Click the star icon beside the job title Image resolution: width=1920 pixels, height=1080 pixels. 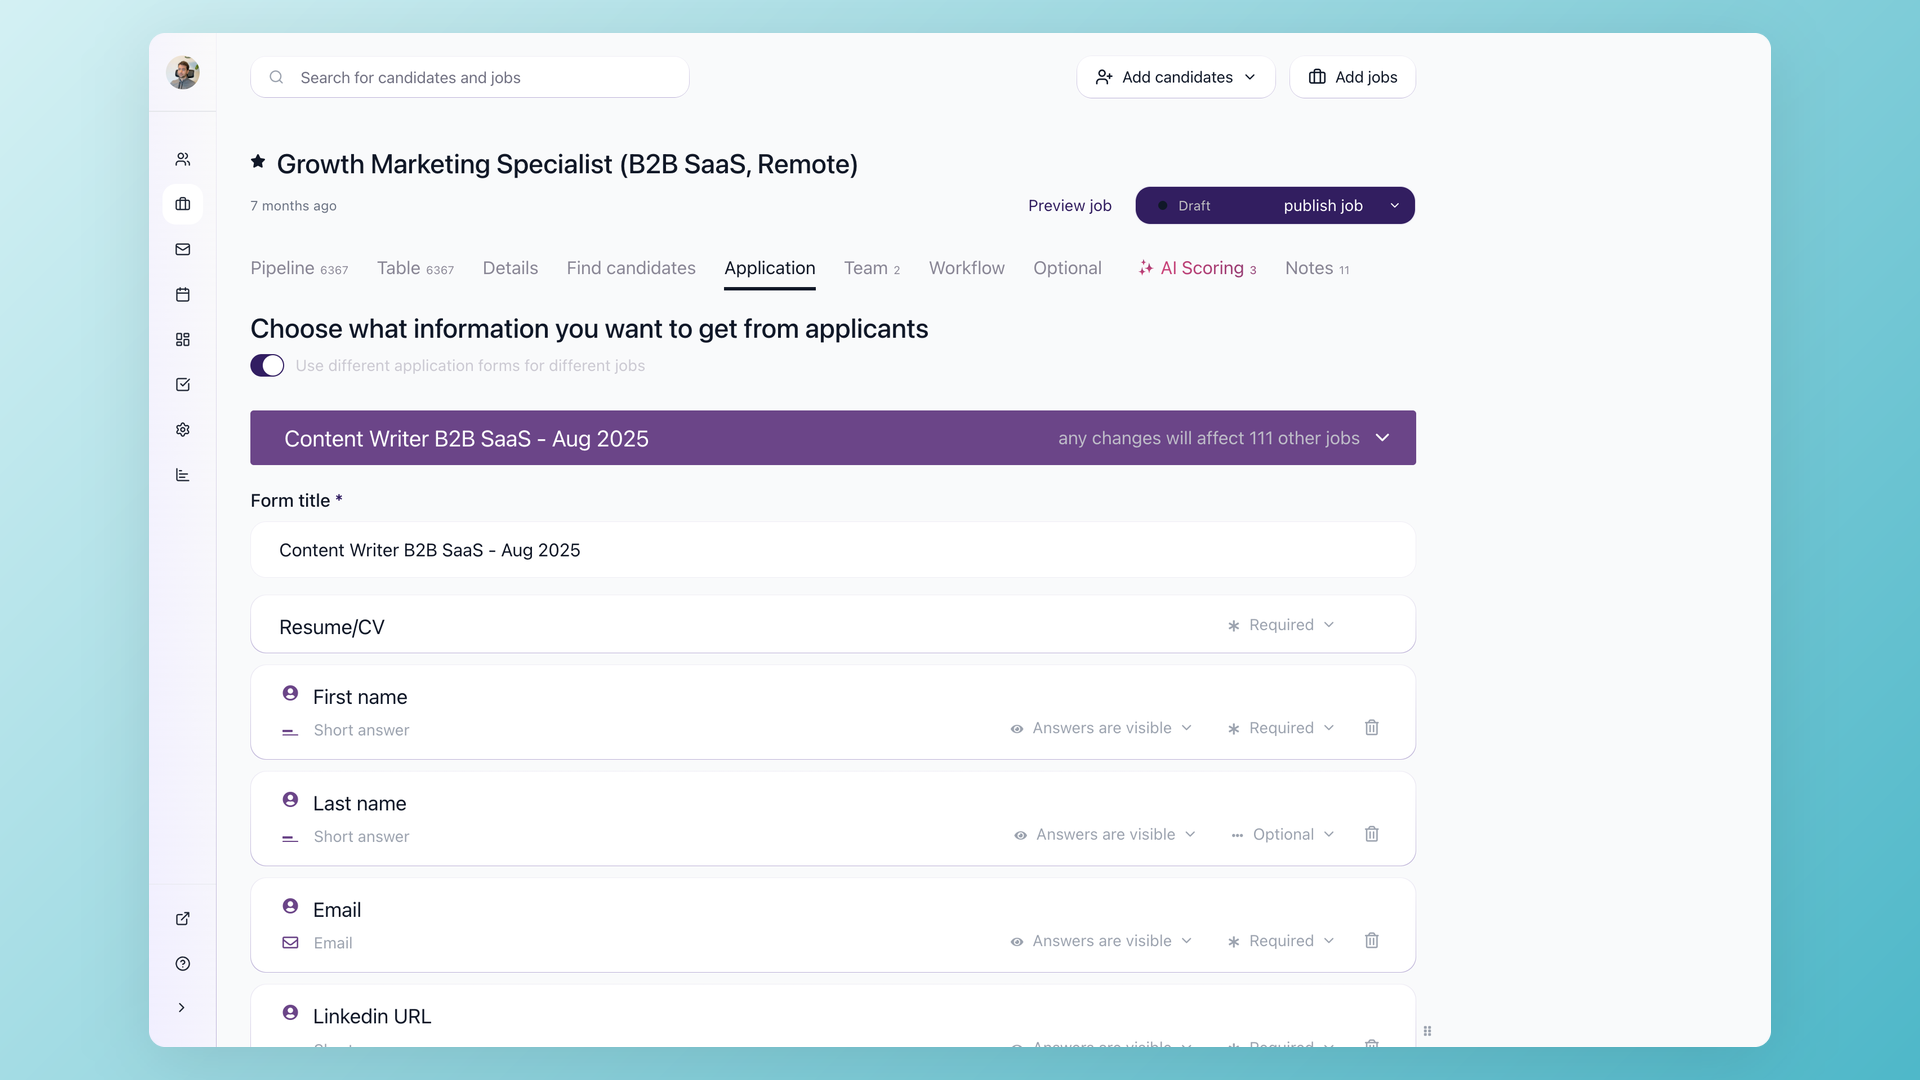[258, 162]
